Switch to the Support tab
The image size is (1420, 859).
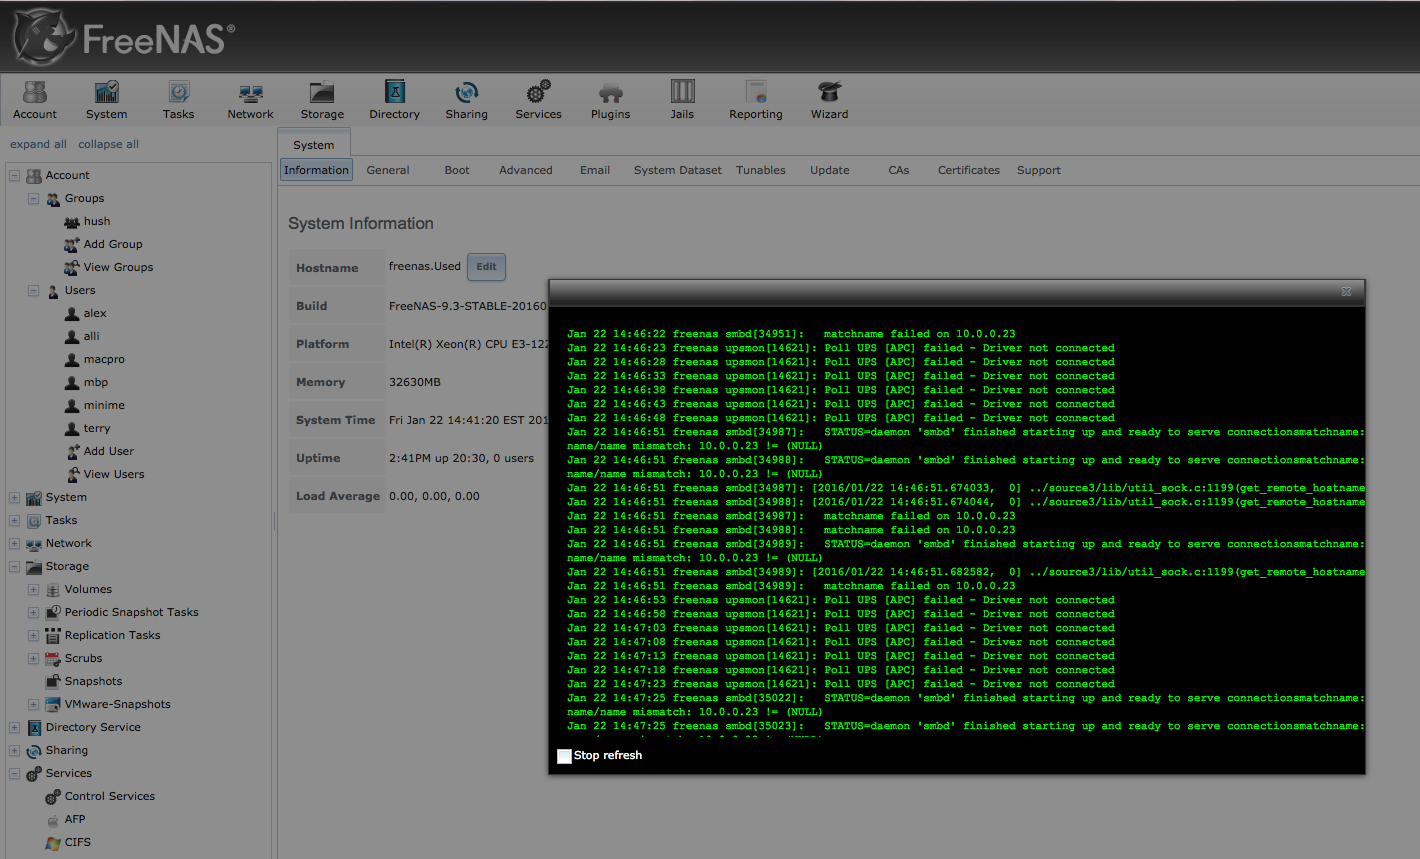coord(1039,170)
